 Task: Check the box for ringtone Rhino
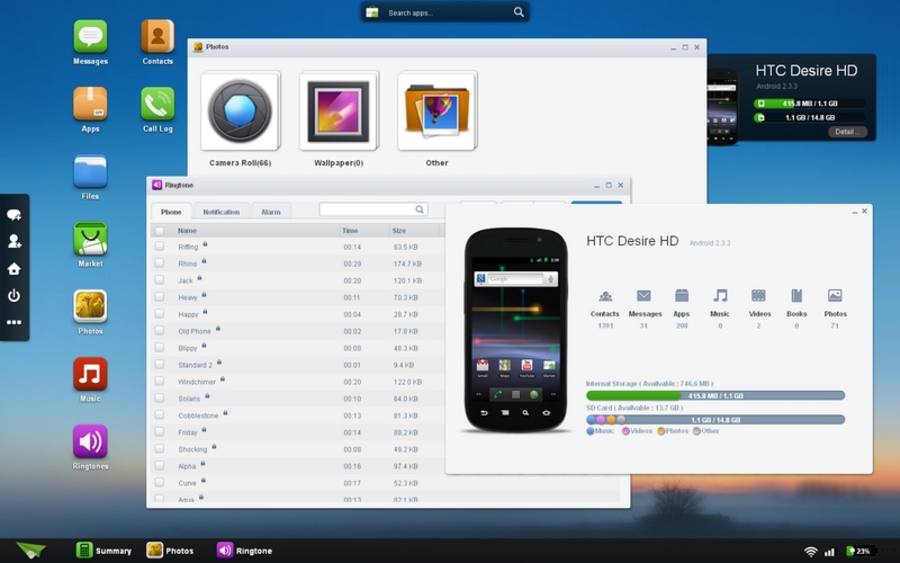click(x=159, y=263)
